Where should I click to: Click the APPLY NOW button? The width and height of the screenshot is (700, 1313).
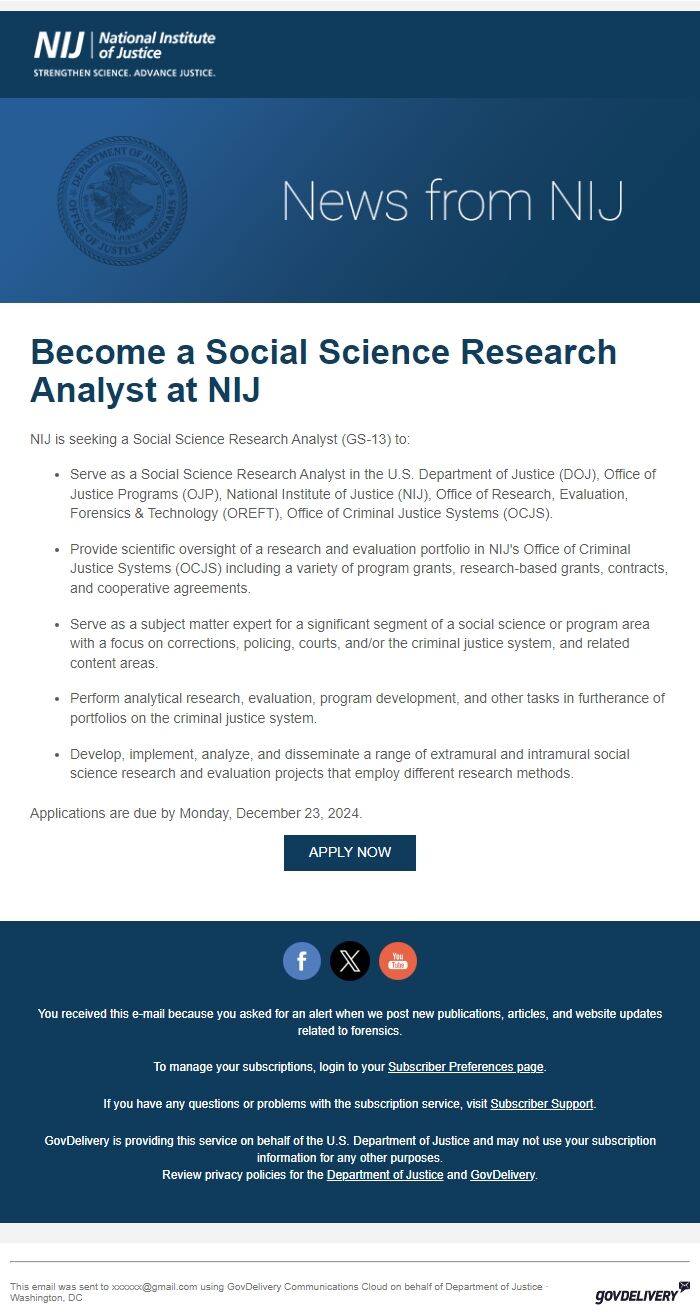pyautogui.click(x=350, y=852)
